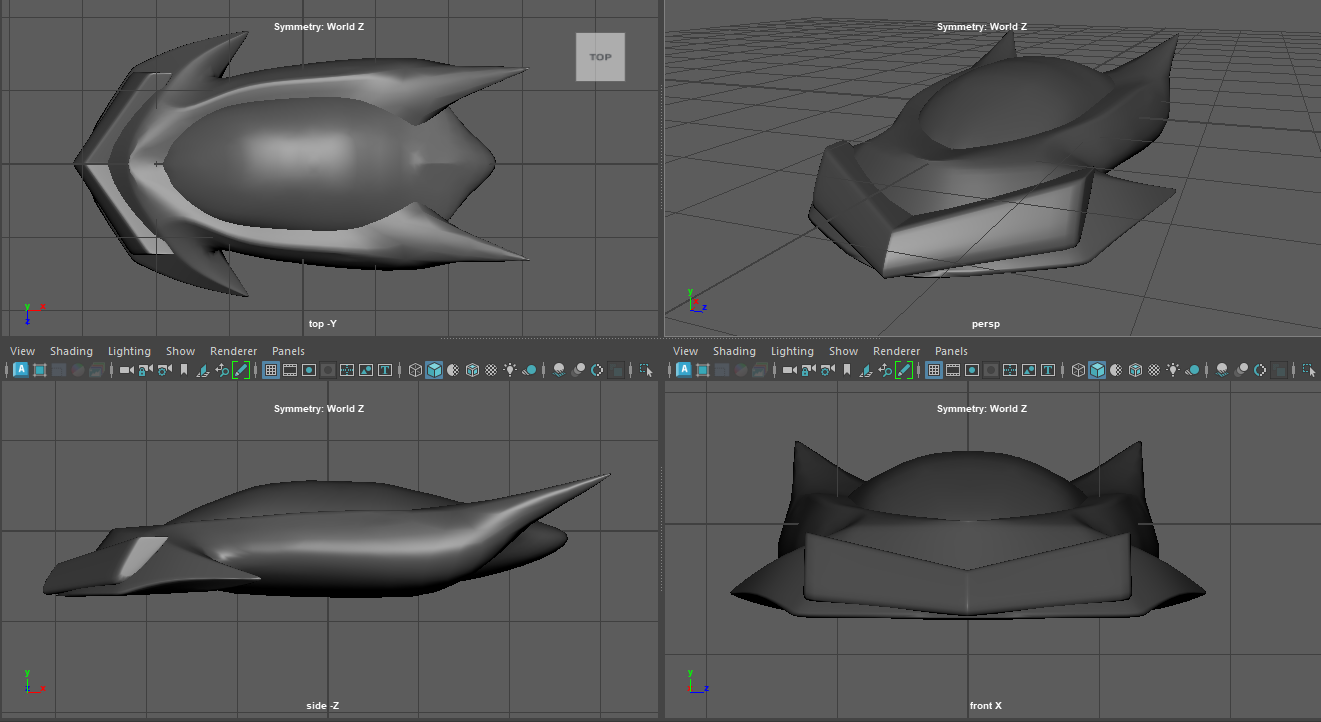This screenshot has width=1321, height=722.
Task: Activate grease pencil tool in side view toolbar
Action: point(241,370)
